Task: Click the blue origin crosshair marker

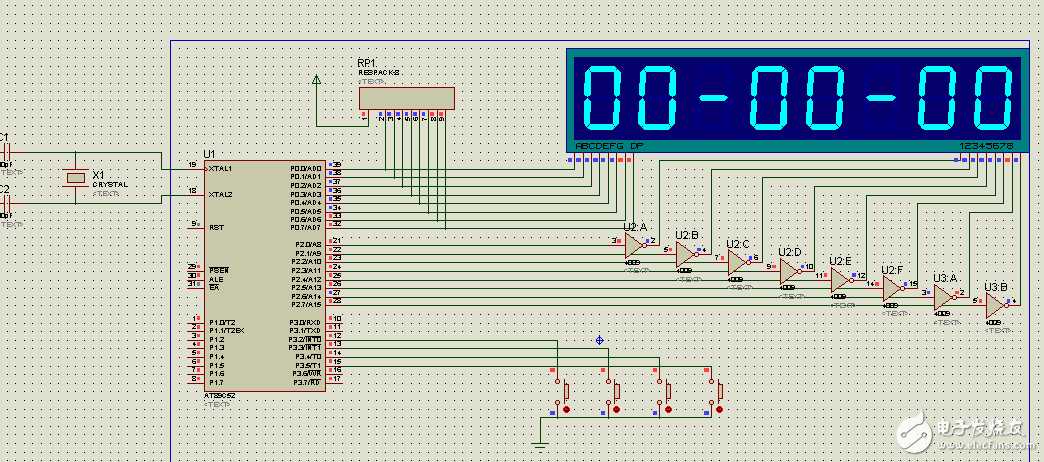Action: (599, 340)
